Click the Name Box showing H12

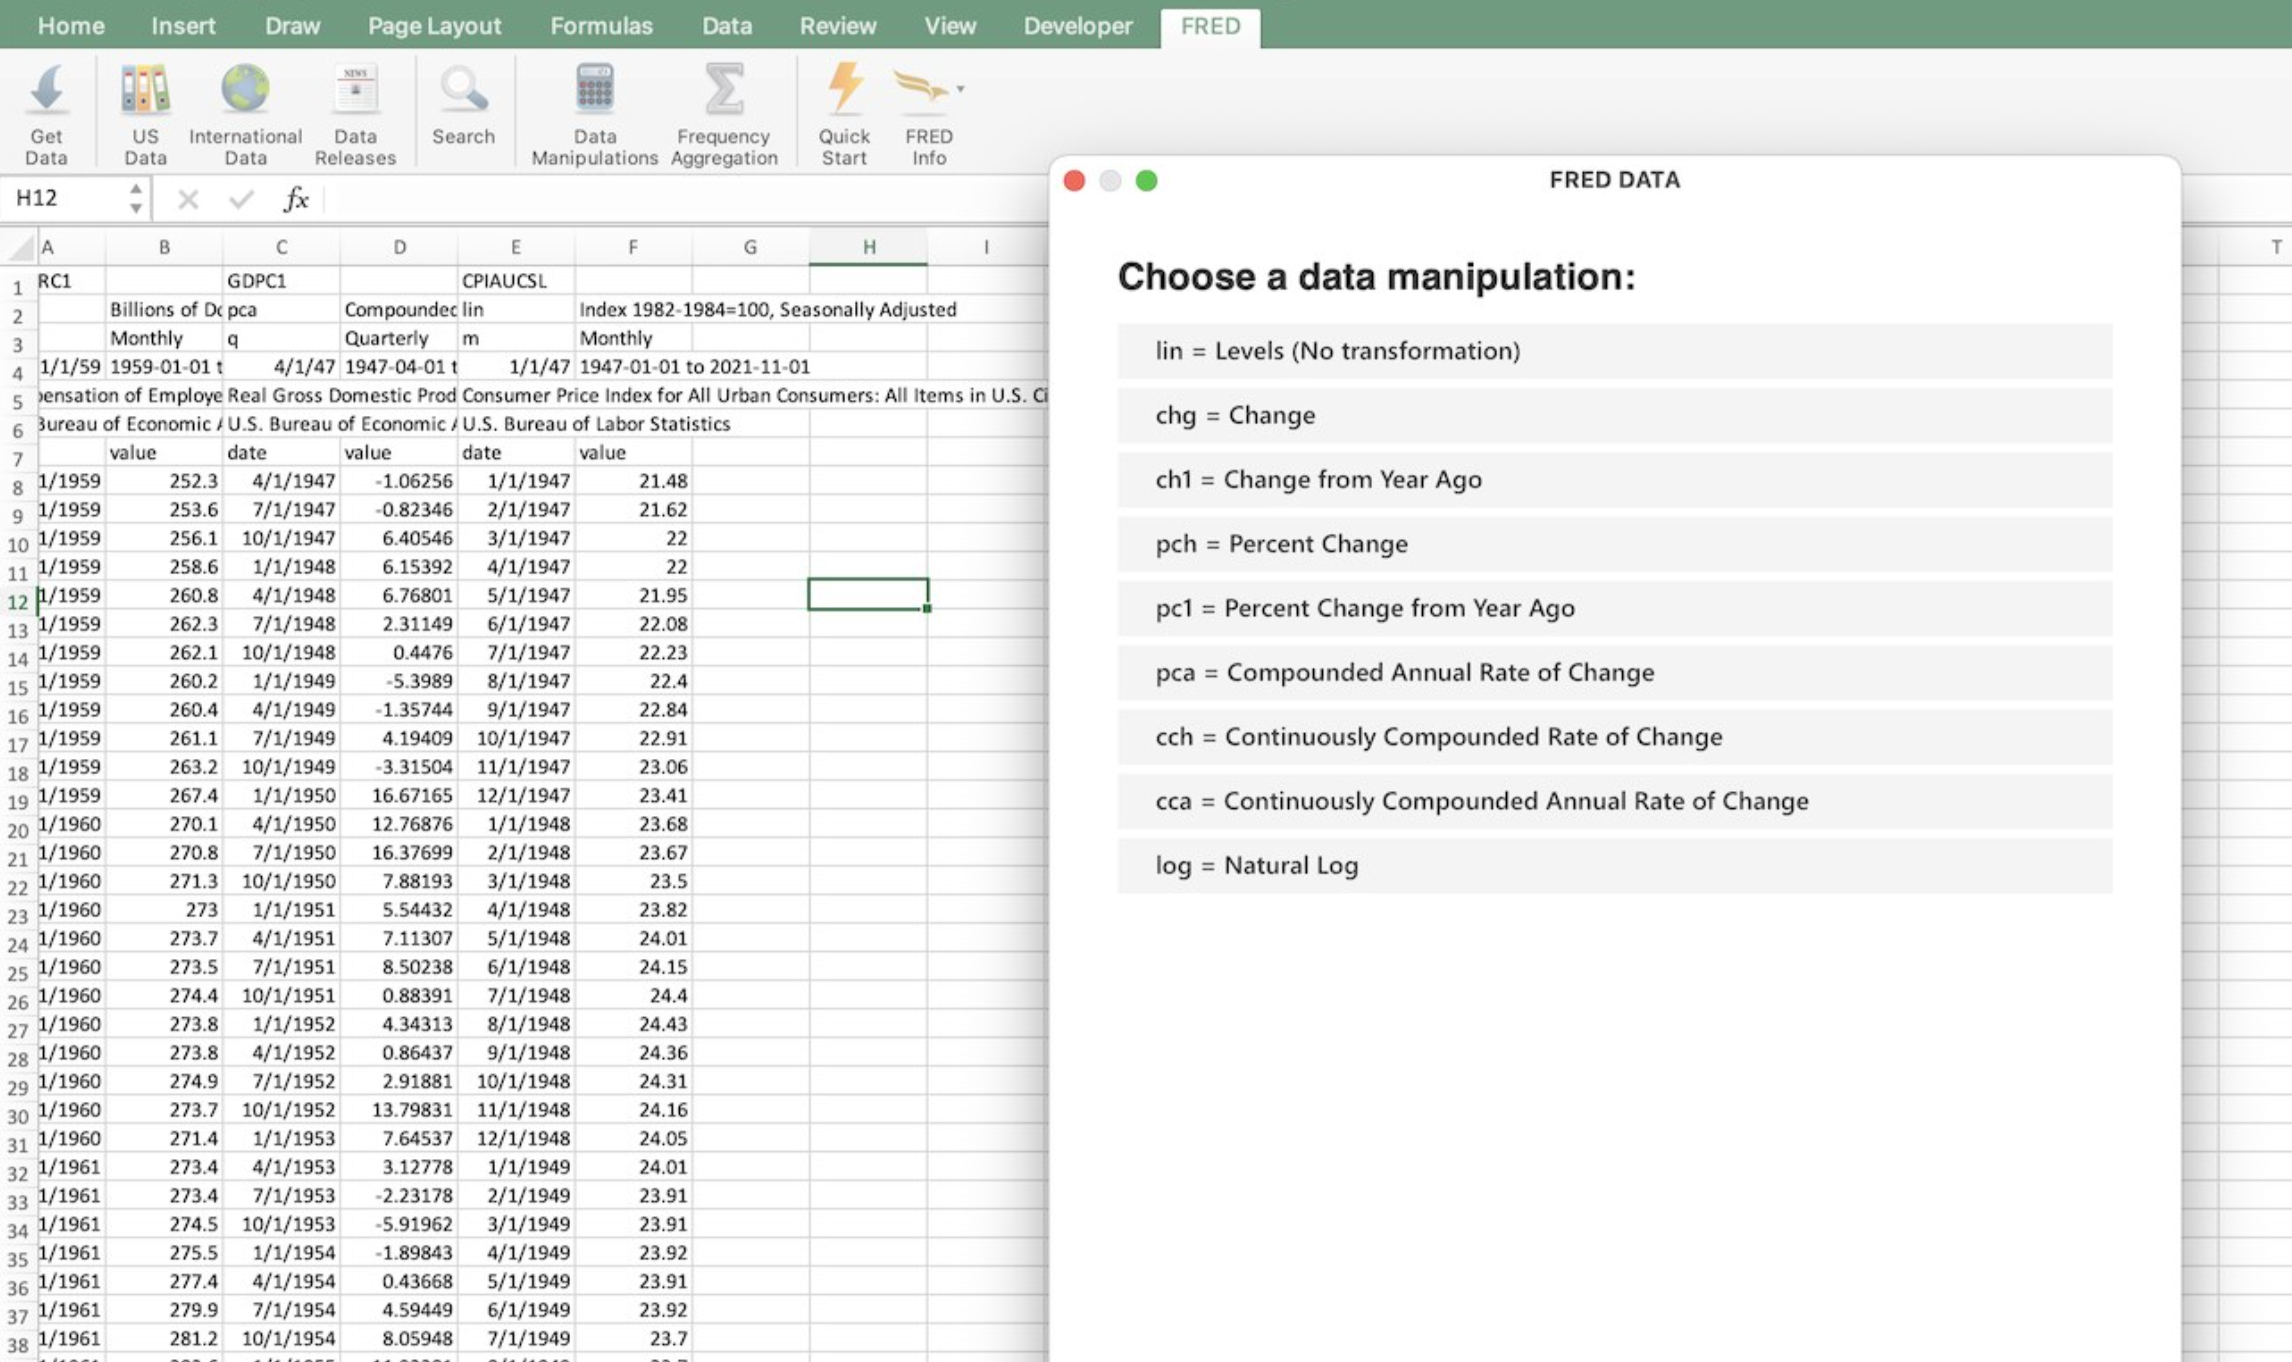point(62,198)
